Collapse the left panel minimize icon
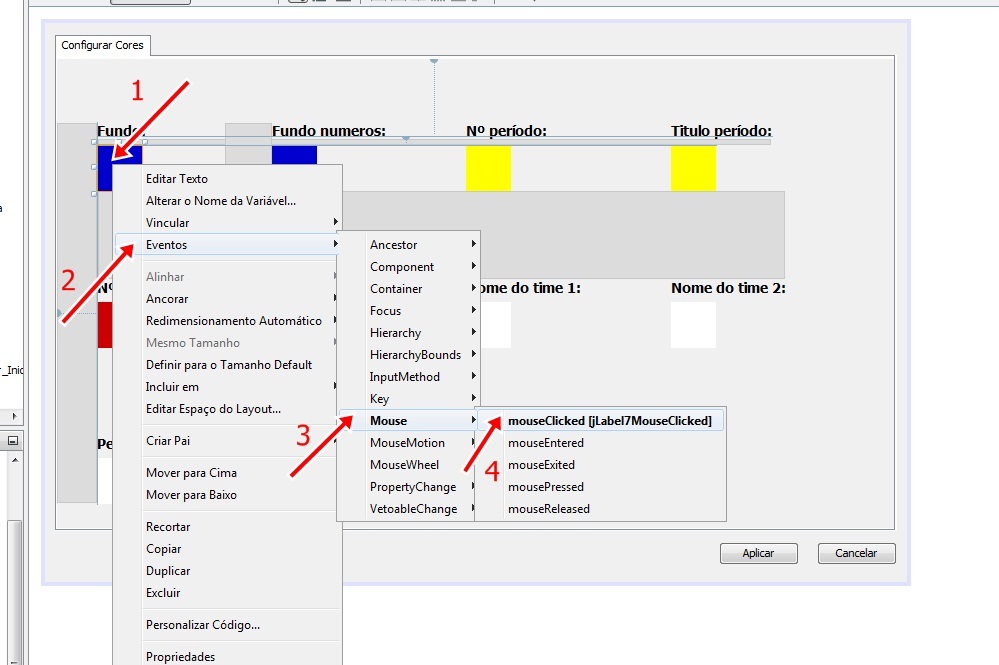 click(13, 441)
